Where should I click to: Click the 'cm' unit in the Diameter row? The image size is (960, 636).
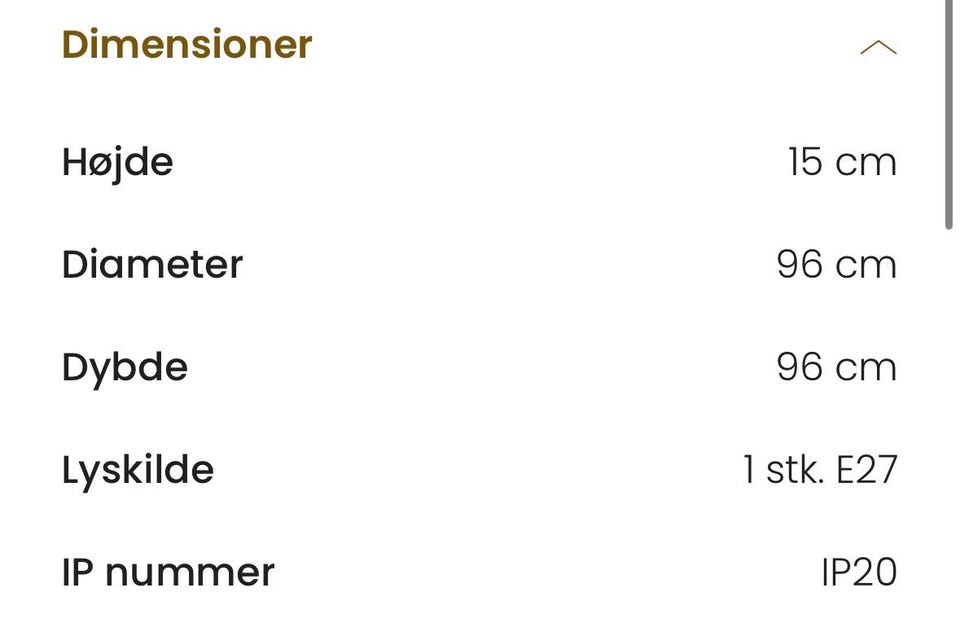[x=866, y=265]
